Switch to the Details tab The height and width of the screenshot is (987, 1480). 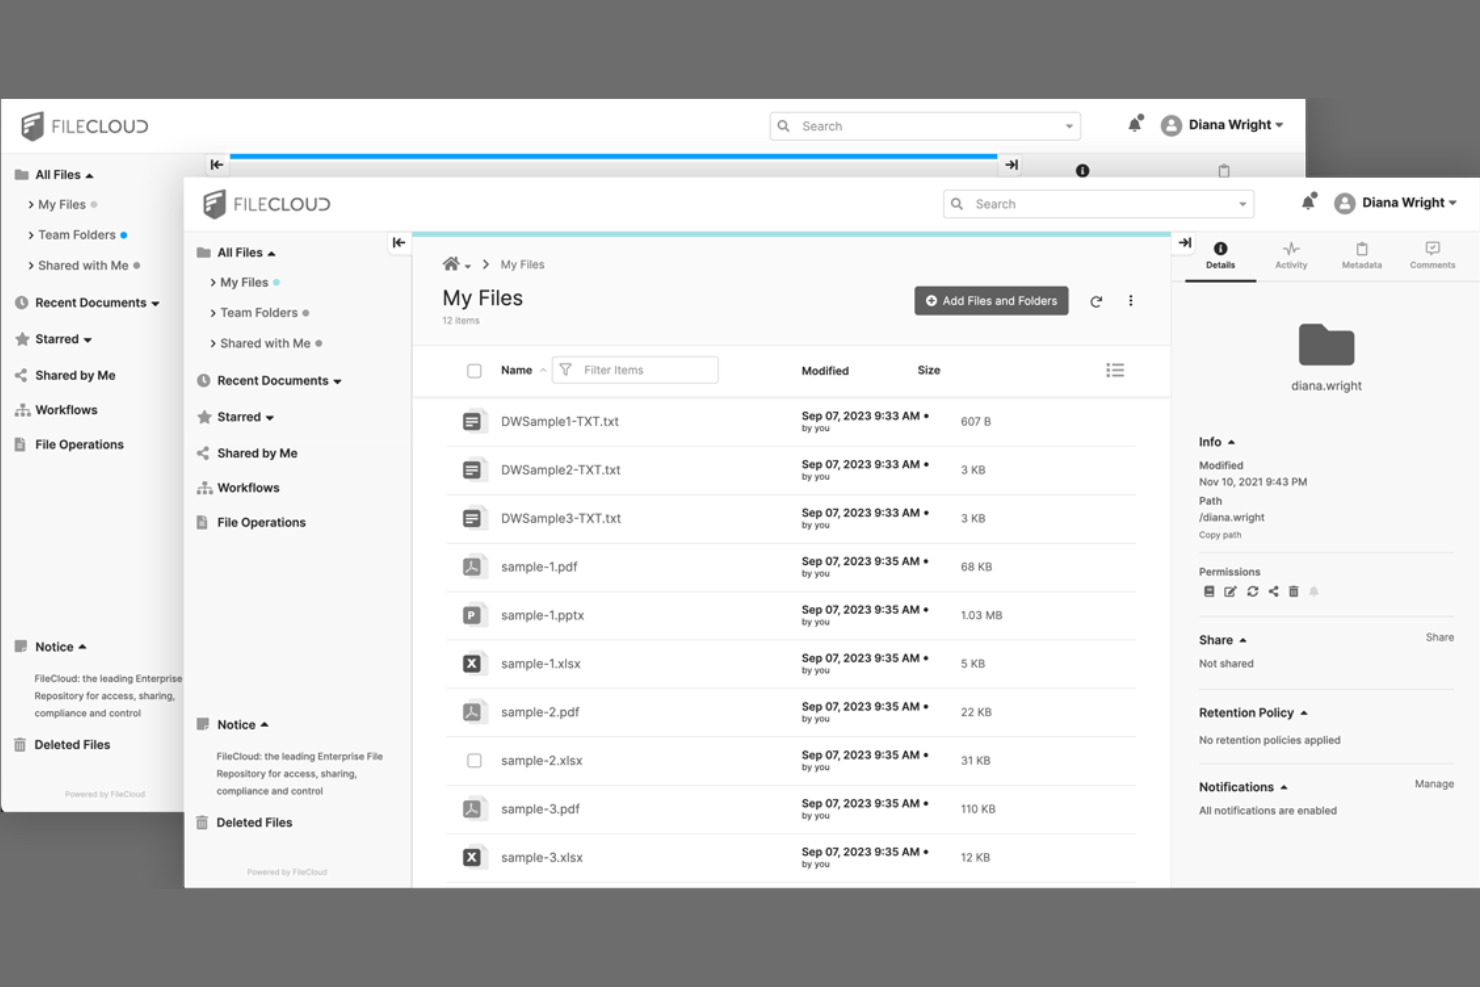point(1220,254)
